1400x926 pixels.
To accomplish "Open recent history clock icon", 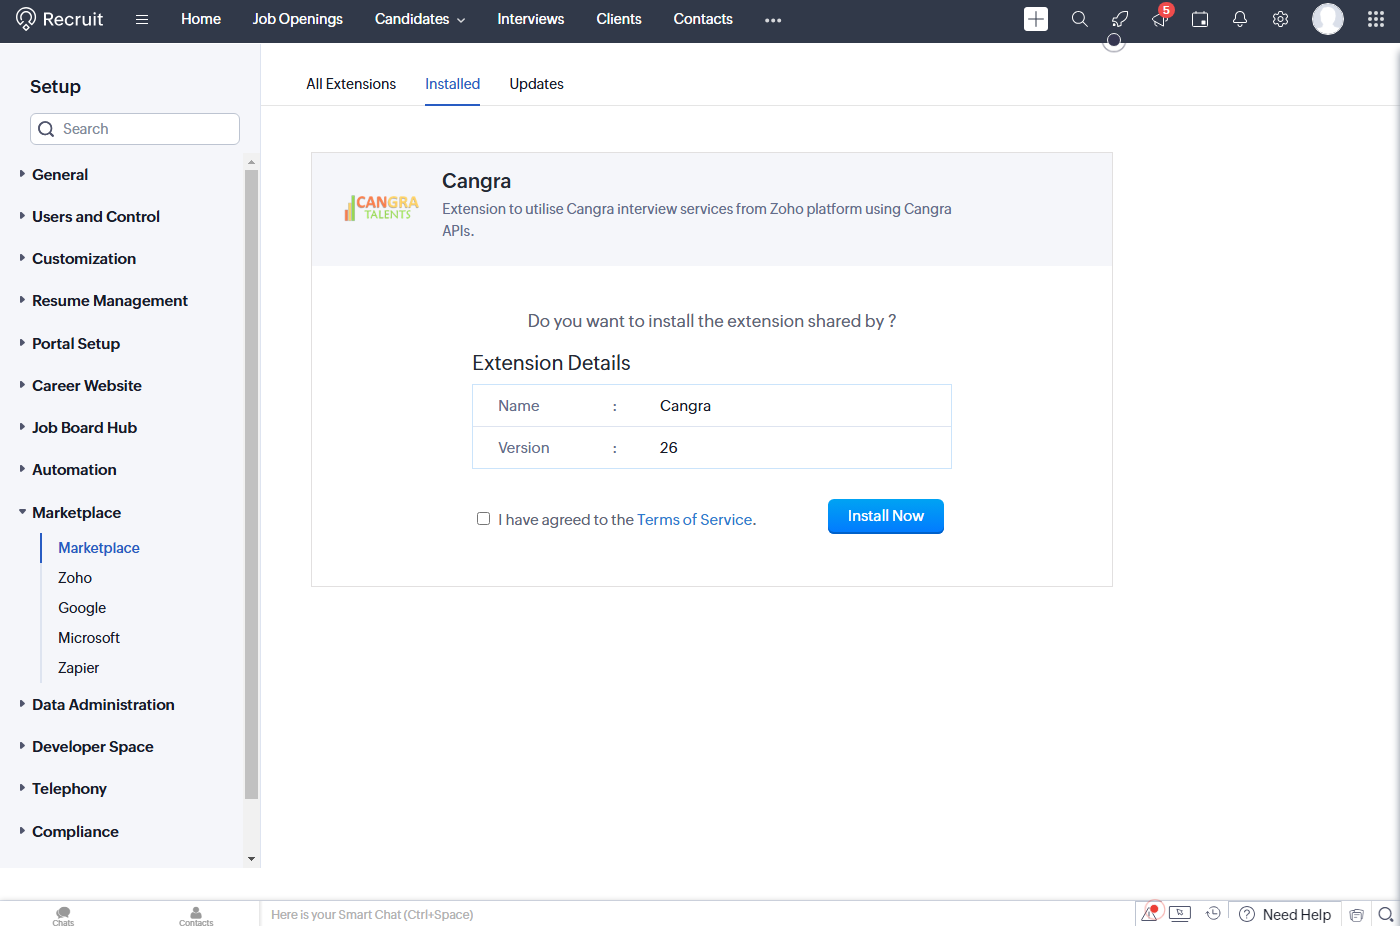I will 1213,913.
